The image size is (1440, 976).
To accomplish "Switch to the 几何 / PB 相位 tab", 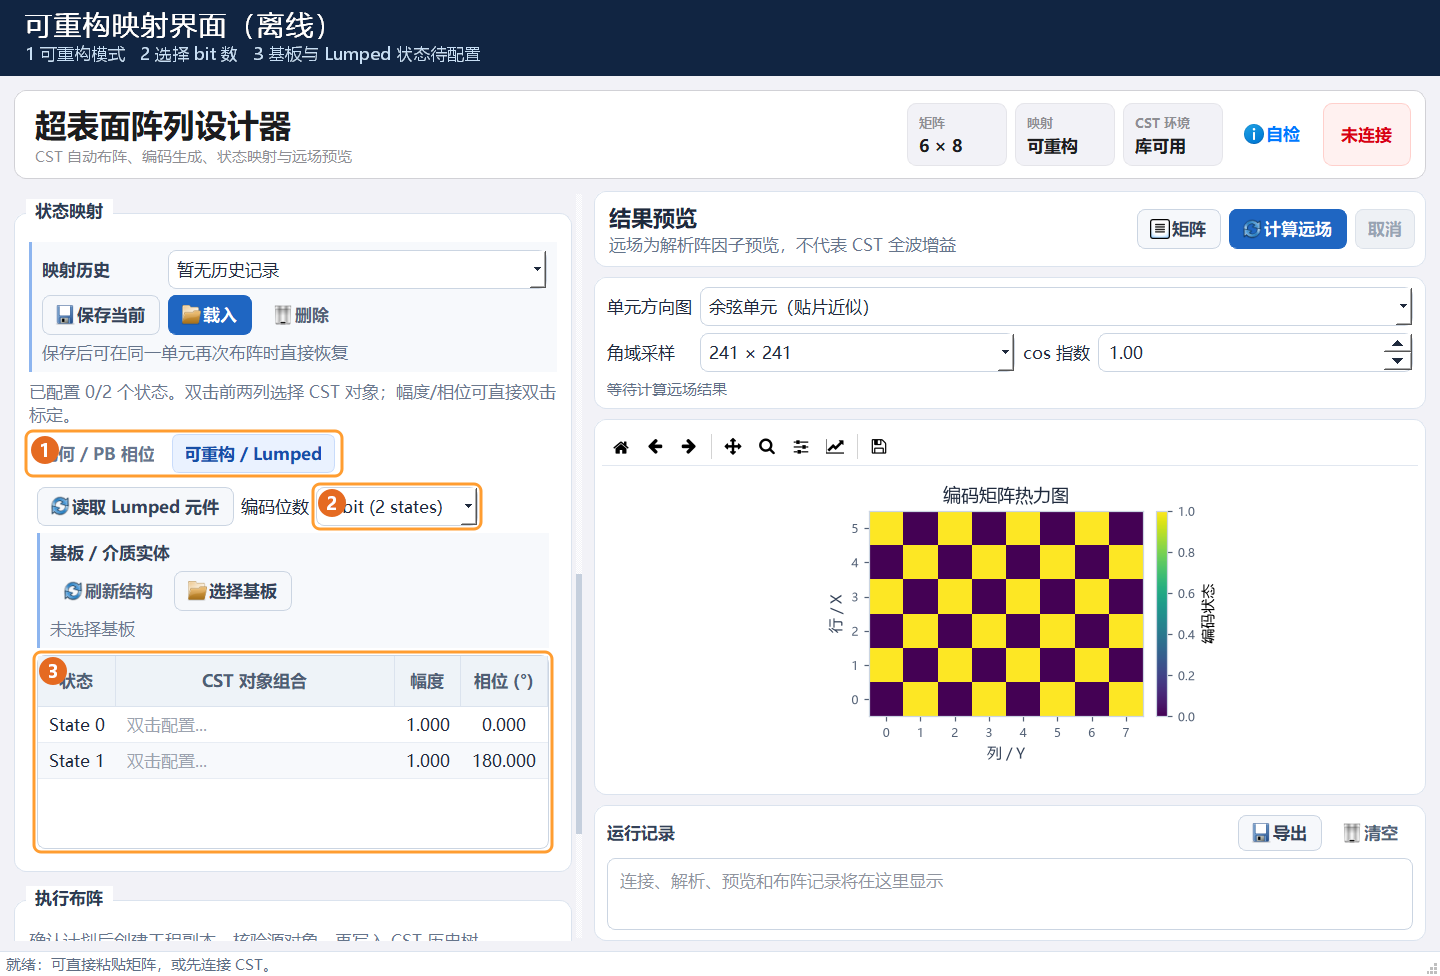I will pos(100,454).
